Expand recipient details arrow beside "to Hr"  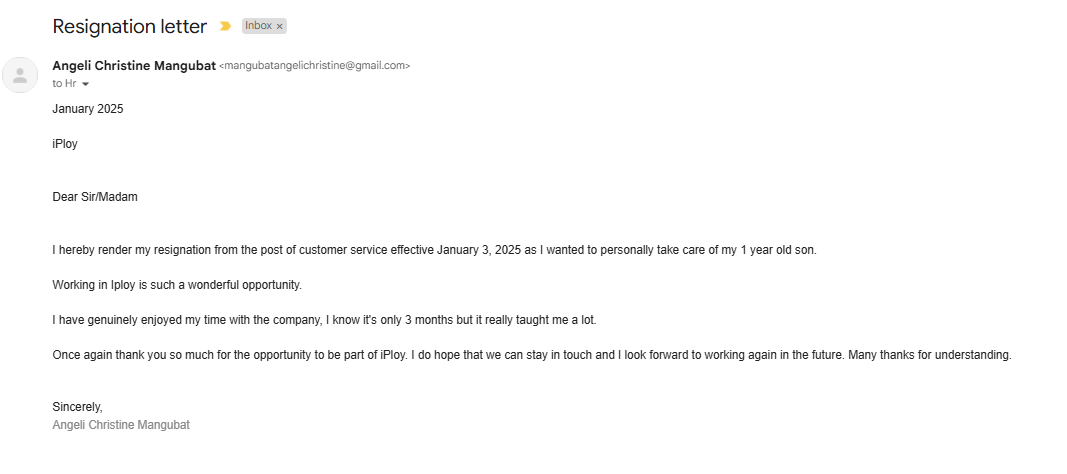coord(86,84)
